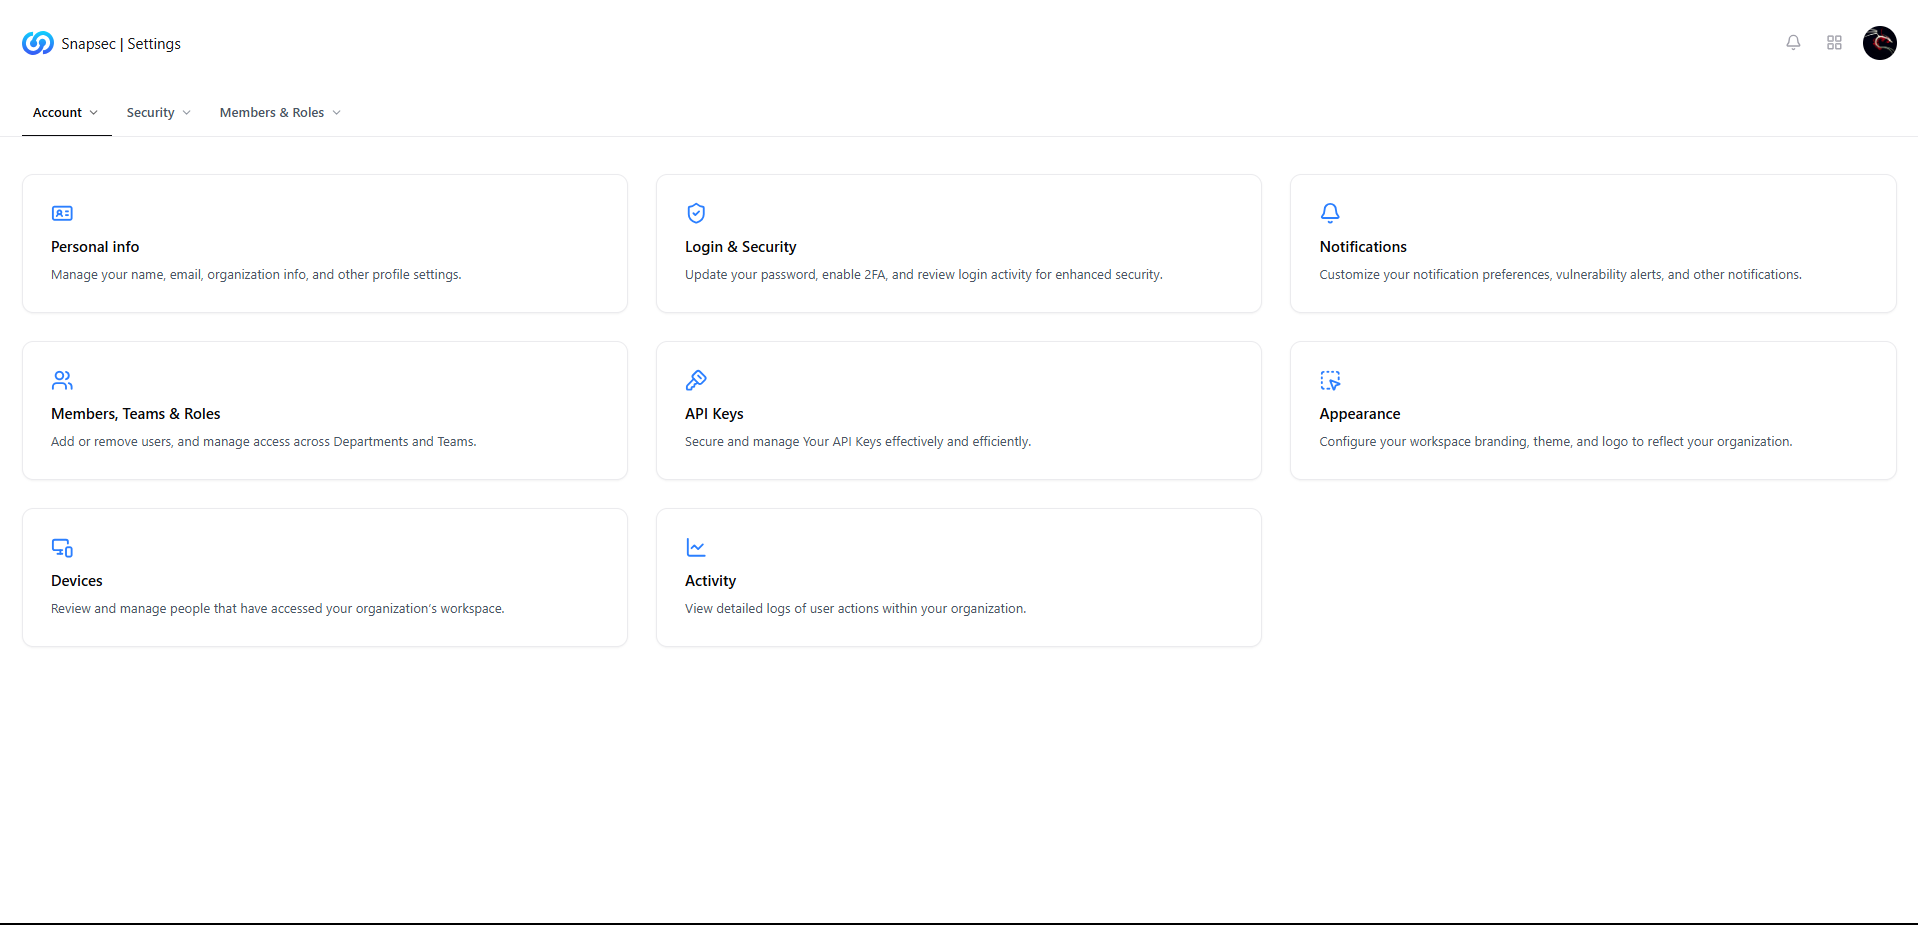Select the Activity chart icon
Screen dimensions: 1918x925
click(696, 547)
